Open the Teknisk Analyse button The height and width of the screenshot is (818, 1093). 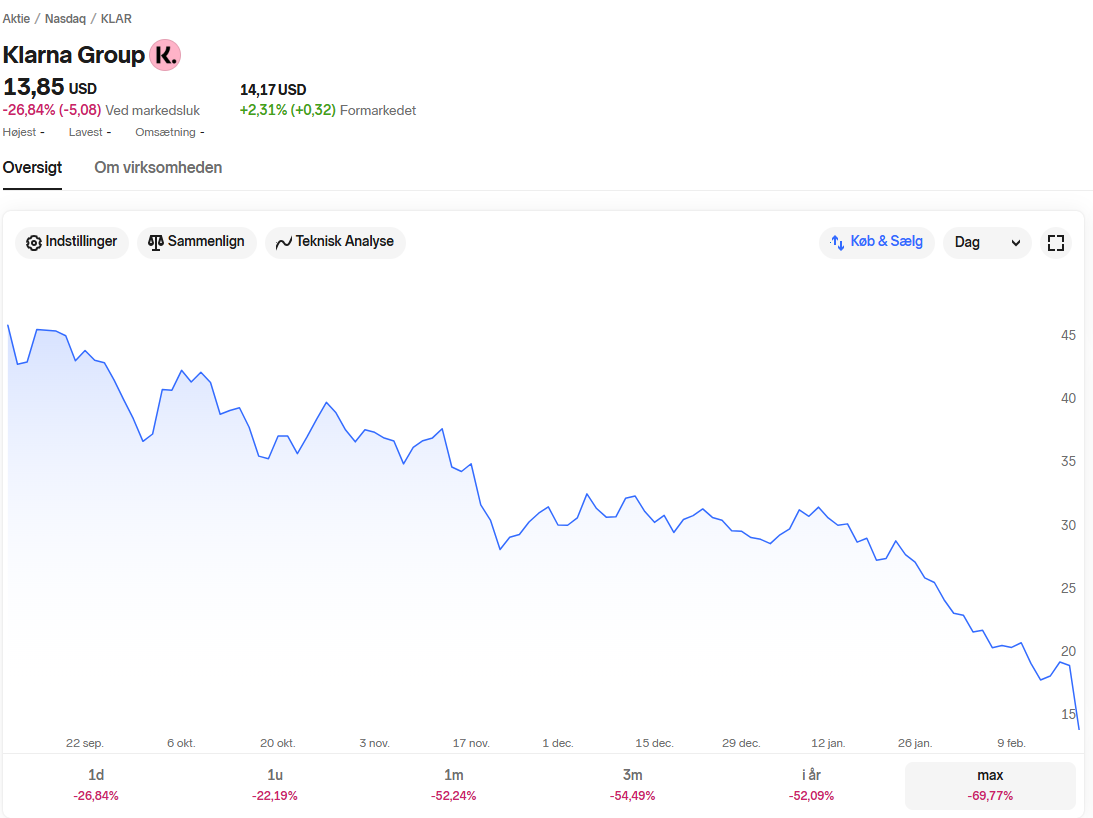(x=335, y=243)
